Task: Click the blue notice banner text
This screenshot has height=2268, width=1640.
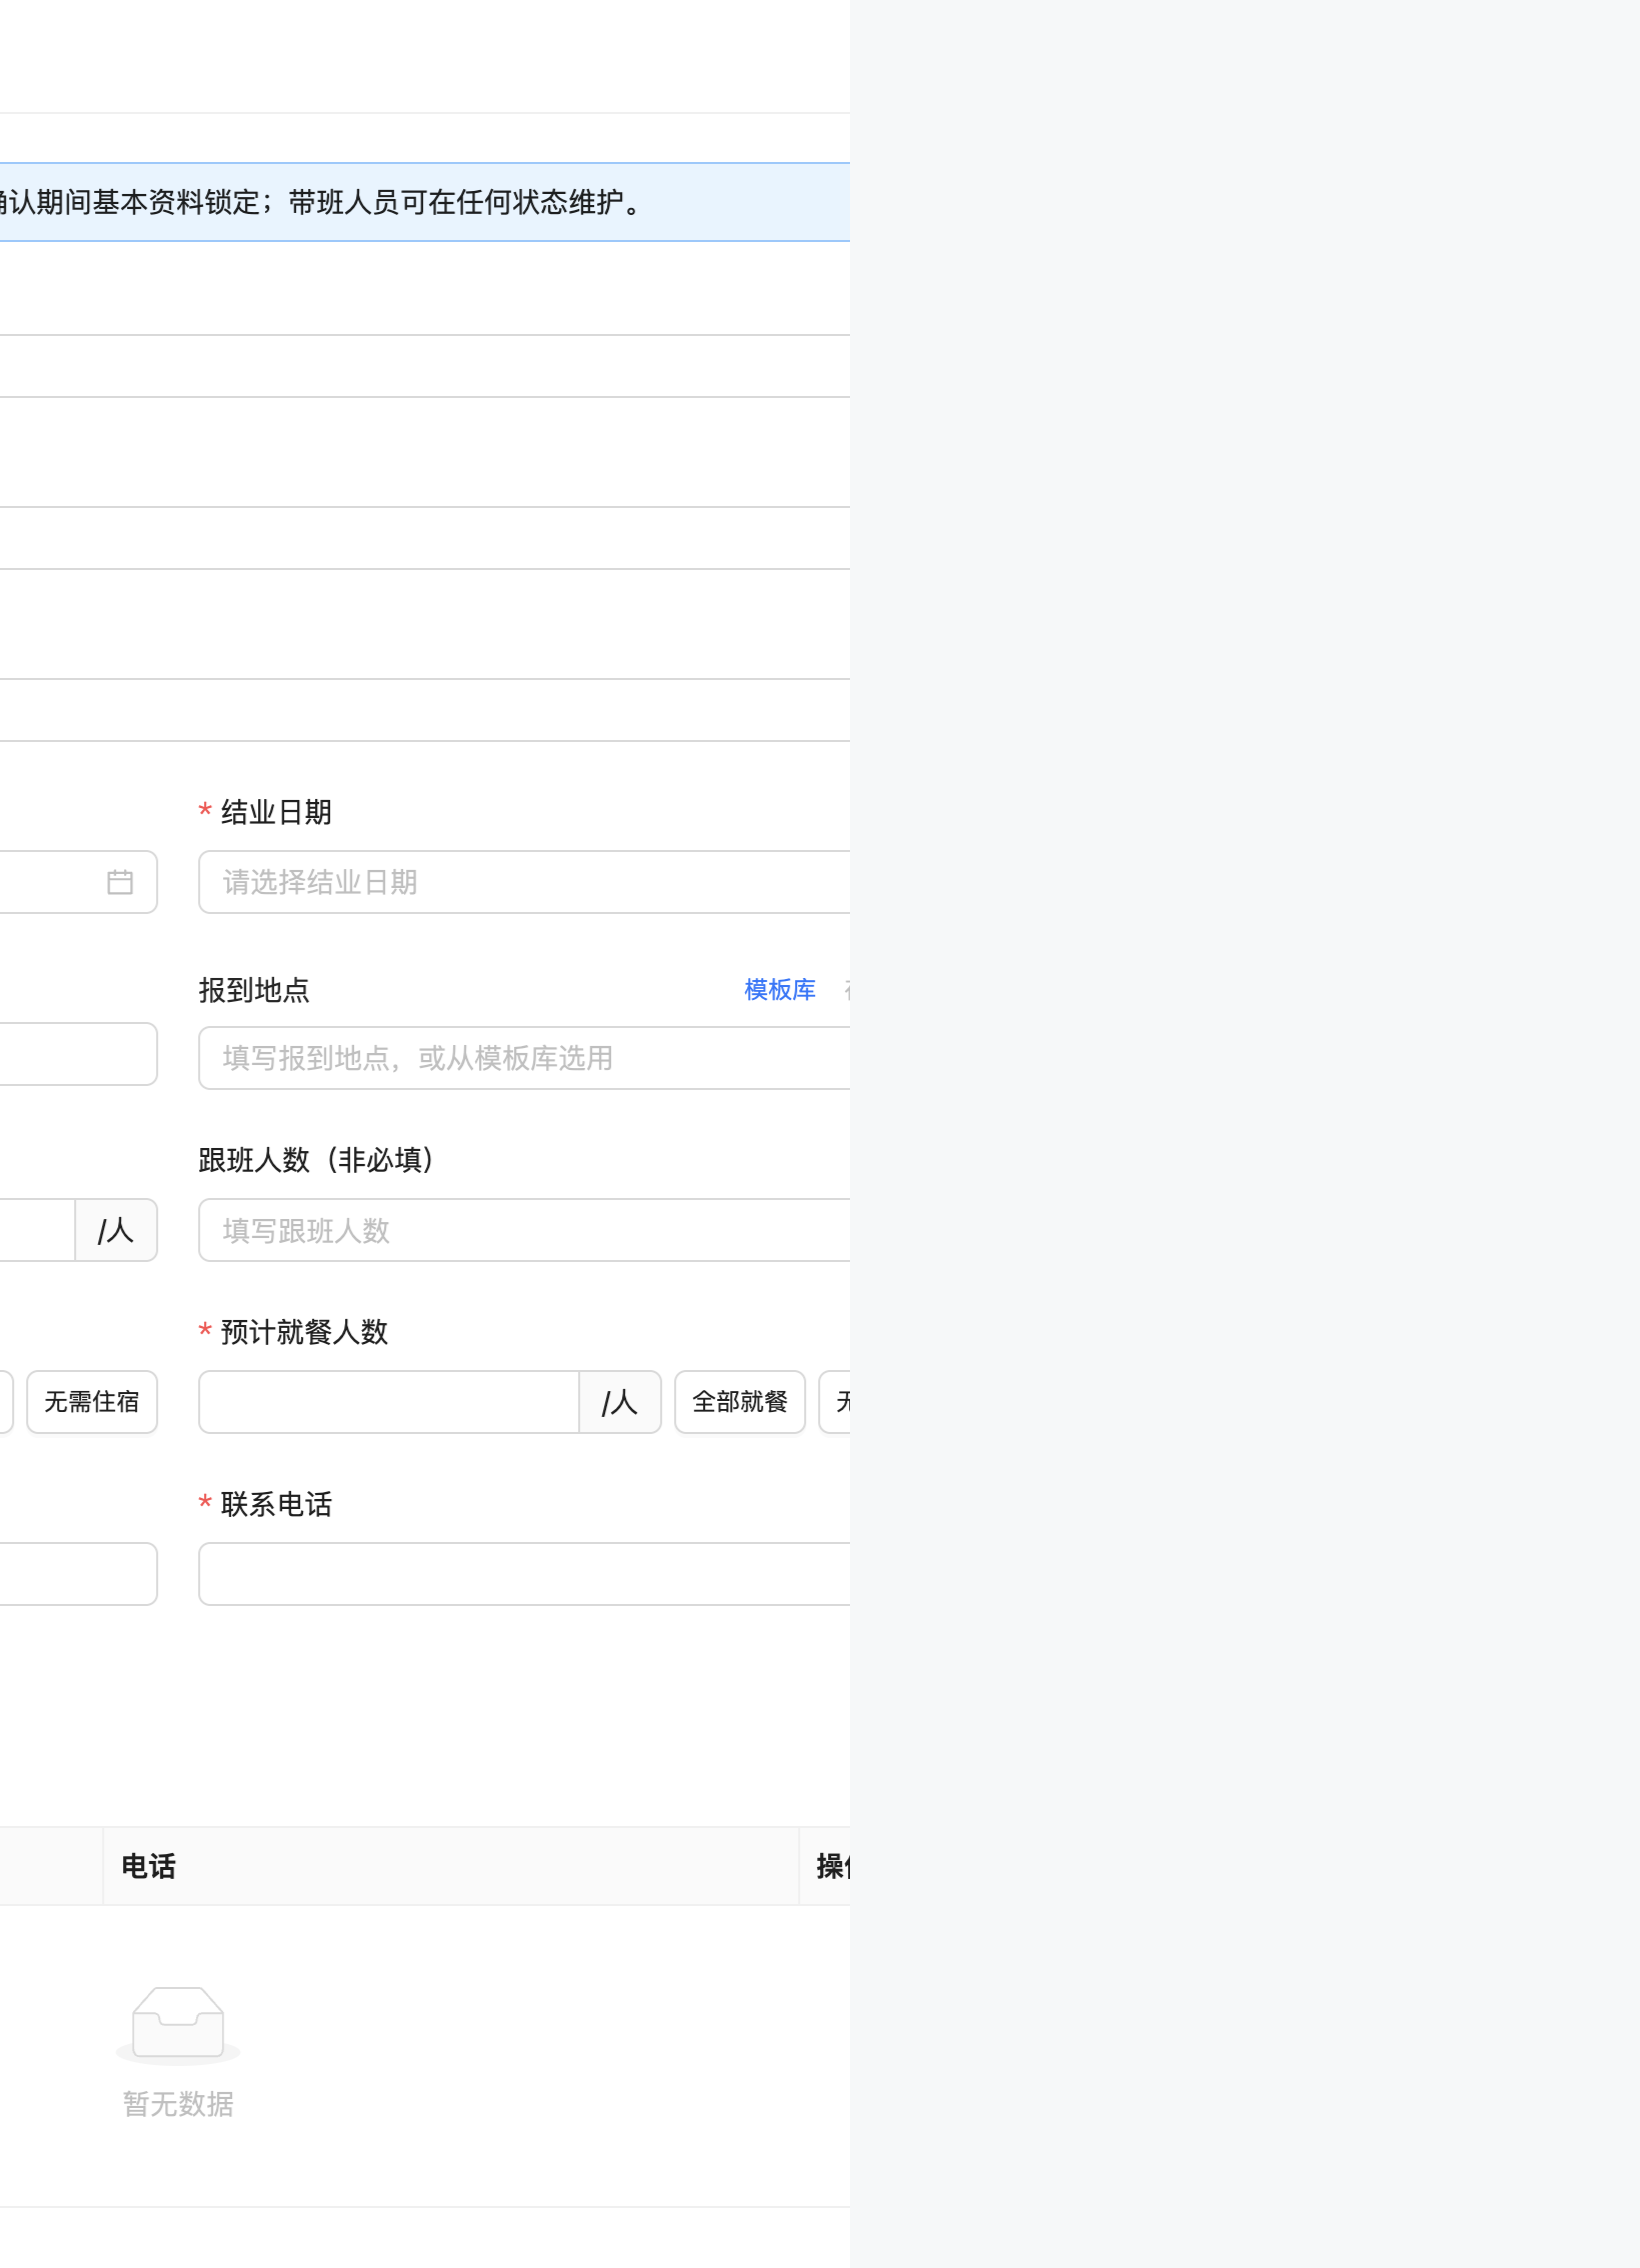Action: (320, 202)
